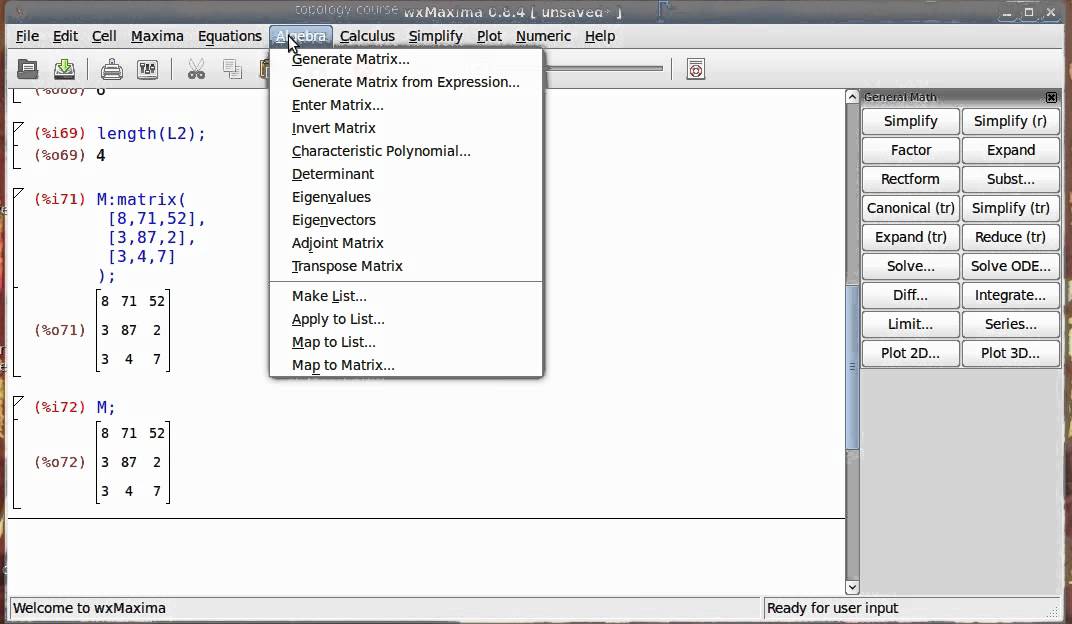Click the Simplify (r) button
The height and width of the screenshot is (624, 1072).
click(x=1010, y=121)
